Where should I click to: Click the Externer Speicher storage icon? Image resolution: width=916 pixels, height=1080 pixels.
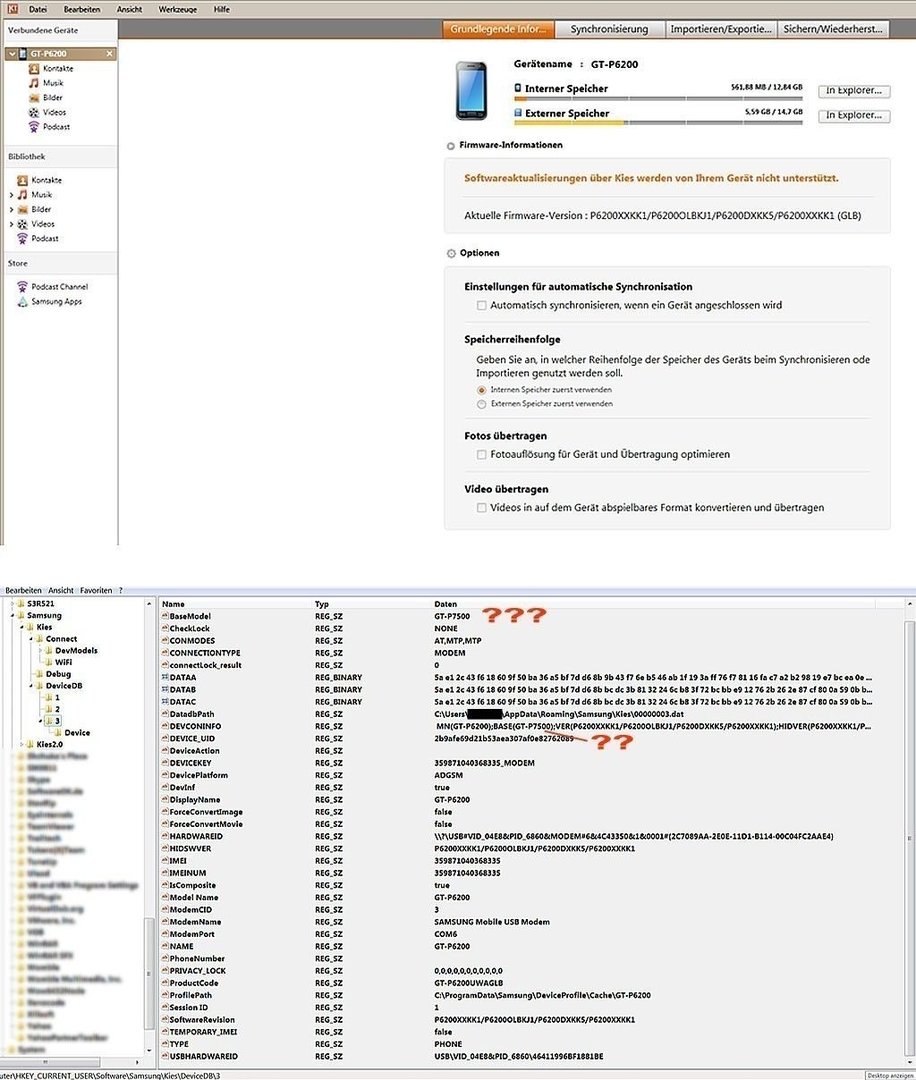pos(518,113)
